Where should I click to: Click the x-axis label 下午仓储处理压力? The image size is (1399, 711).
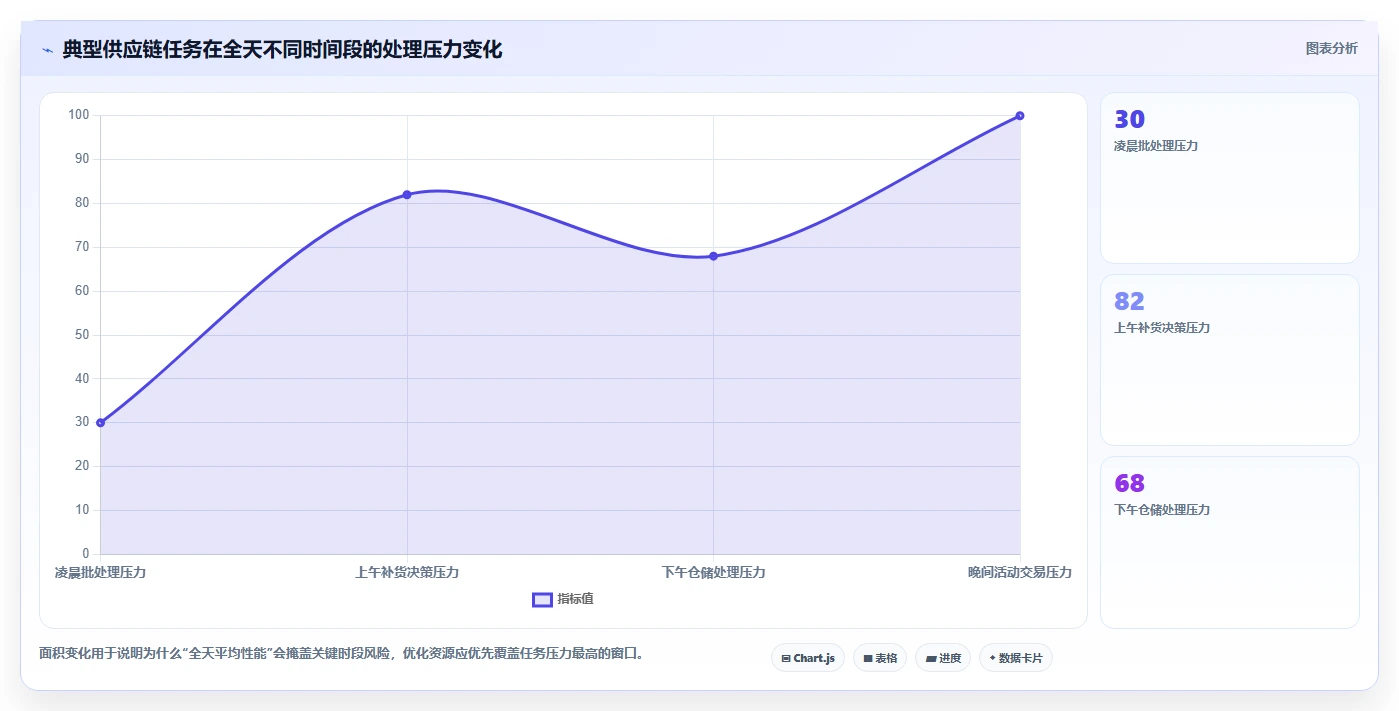(713, 572)
